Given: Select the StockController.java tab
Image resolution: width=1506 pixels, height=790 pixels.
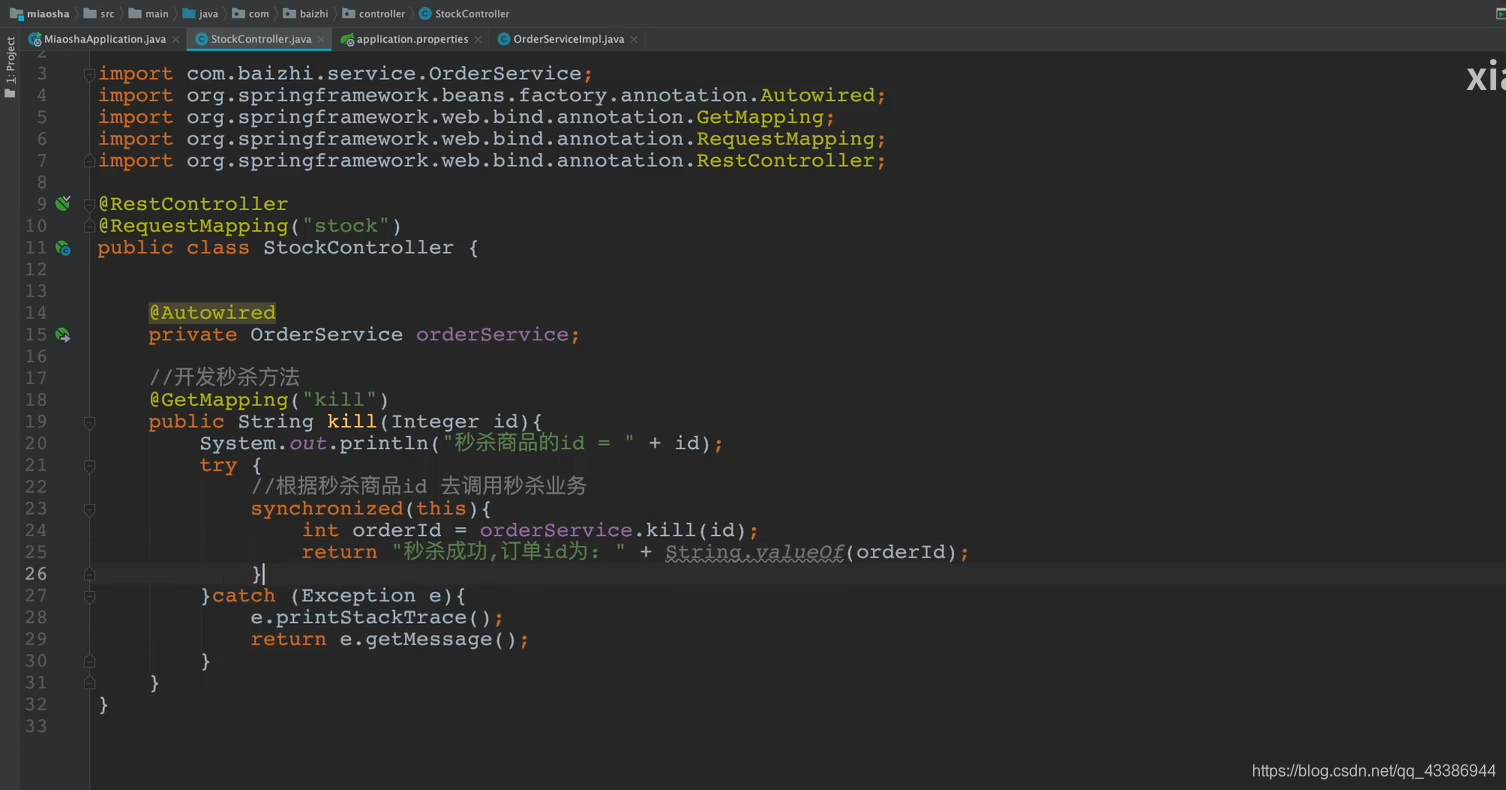Looking at the screenshot, I should point(261,39).
